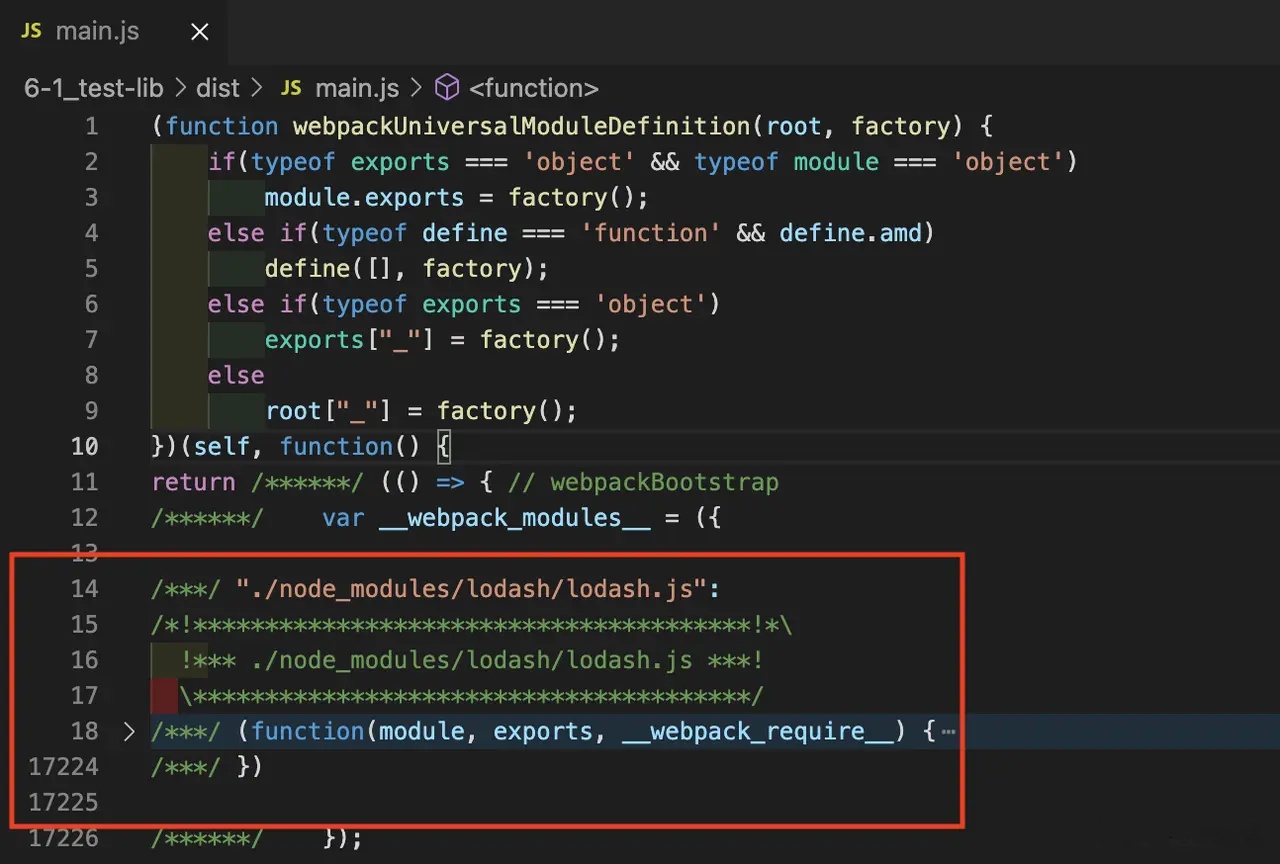This screenshot has width=1280, height=864.
Task: Click '__webpack_modules__' on line 12
Action: (x=515, y=518)
